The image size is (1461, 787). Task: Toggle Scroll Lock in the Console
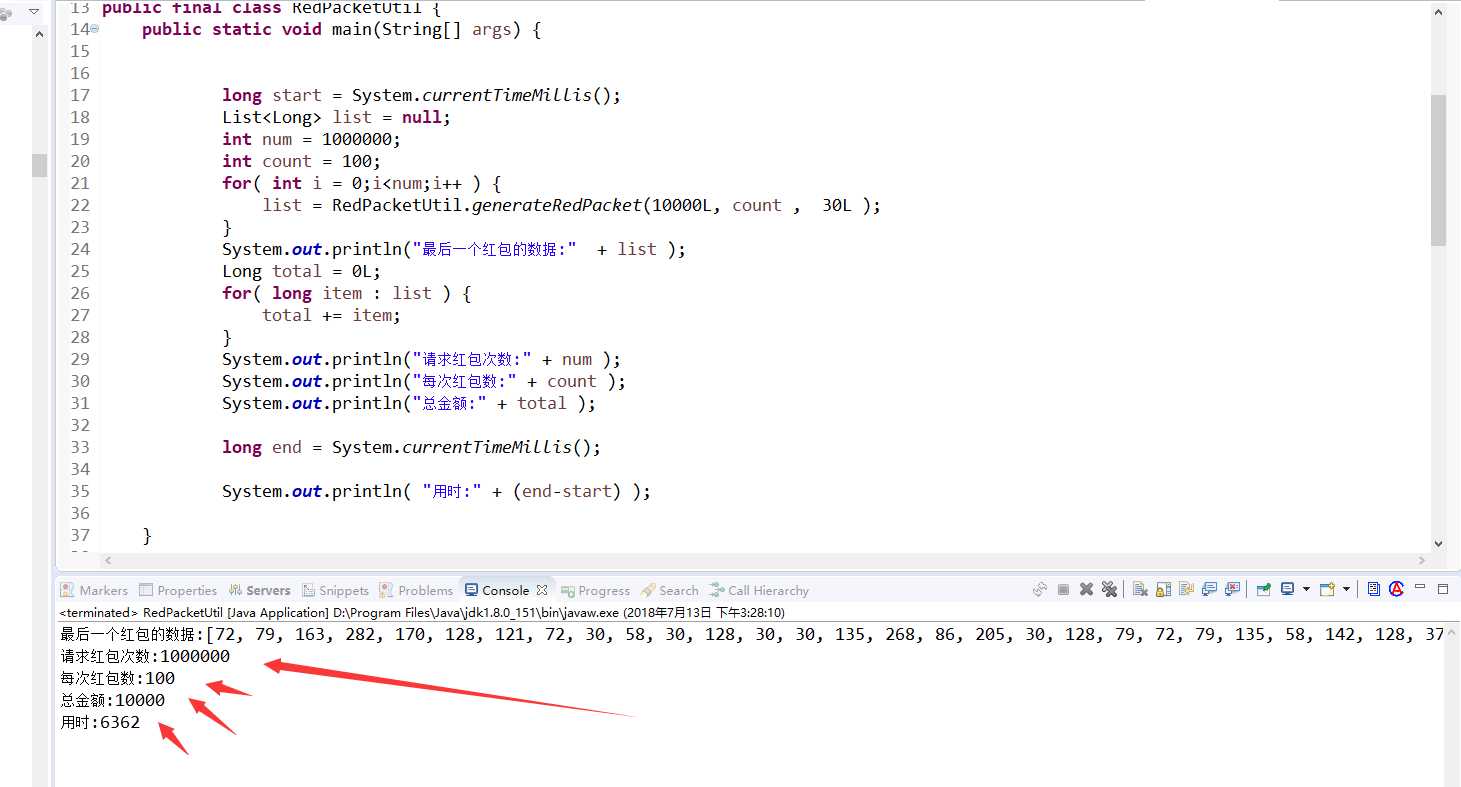(x=1163, y=589)
